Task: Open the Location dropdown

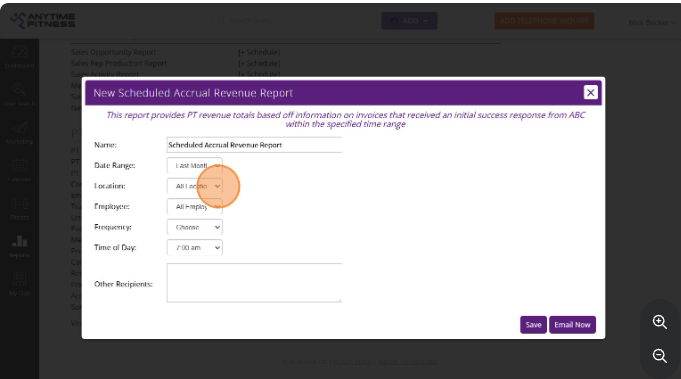Action: 195,186
